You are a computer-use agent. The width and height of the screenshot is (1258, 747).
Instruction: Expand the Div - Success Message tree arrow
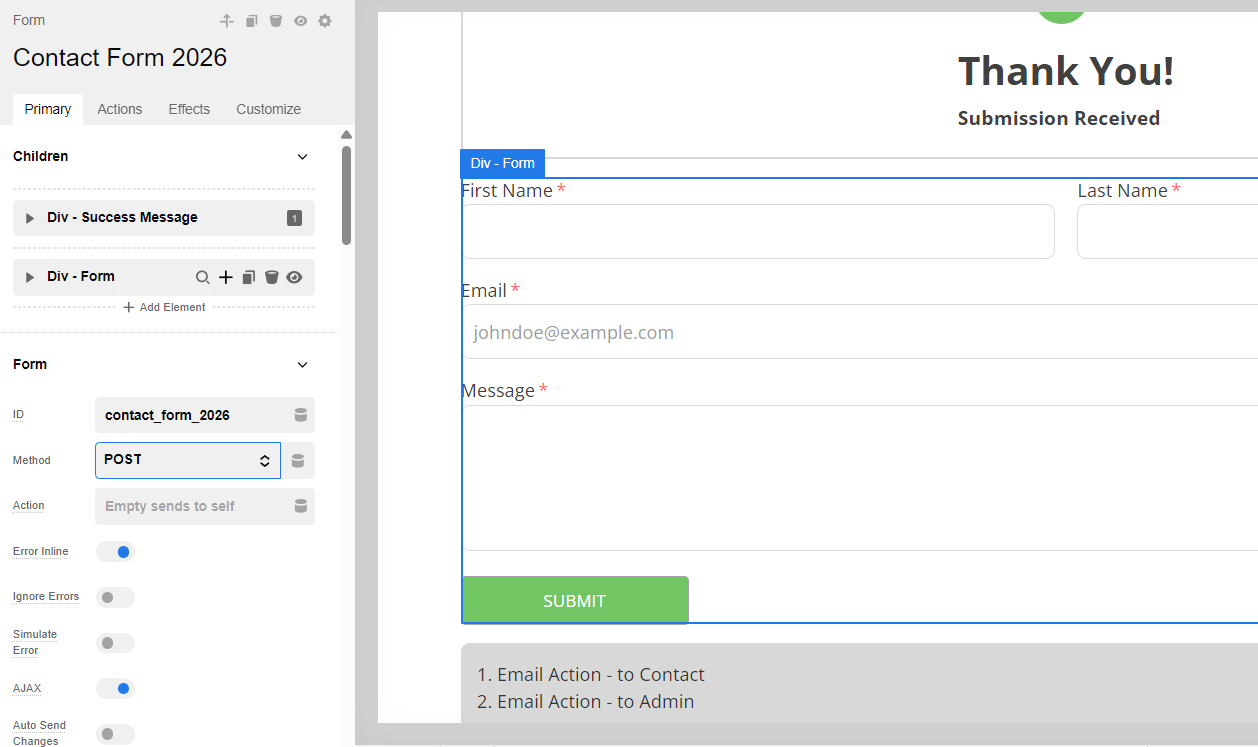(30, 218)
